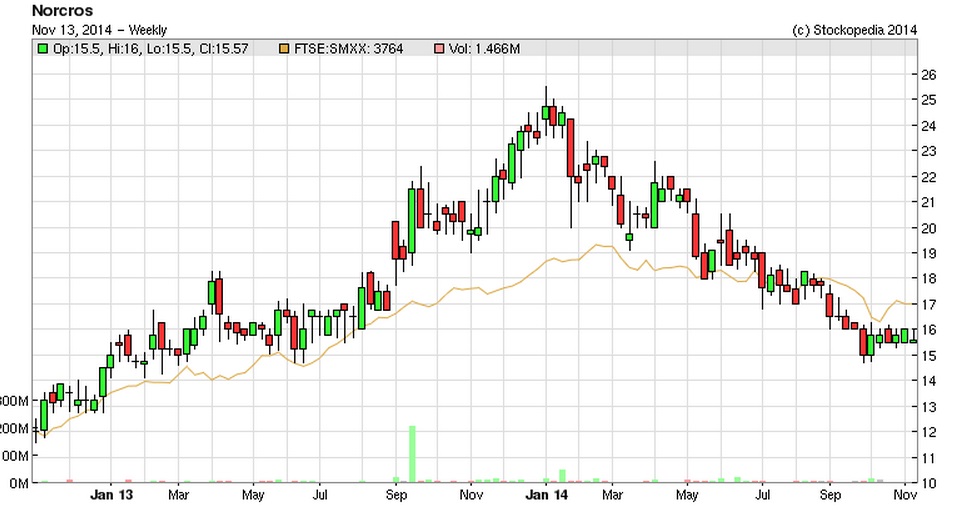
Task: Click the FTSE:SMXX line peak near February 2014
Action: click(598, 246)
